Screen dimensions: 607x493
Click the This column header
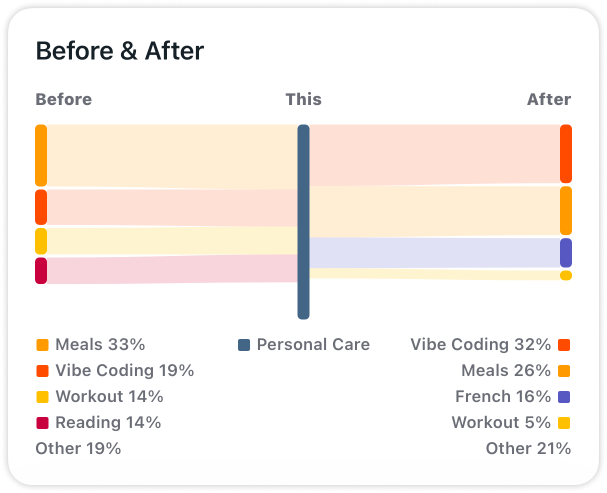(304, 99)
